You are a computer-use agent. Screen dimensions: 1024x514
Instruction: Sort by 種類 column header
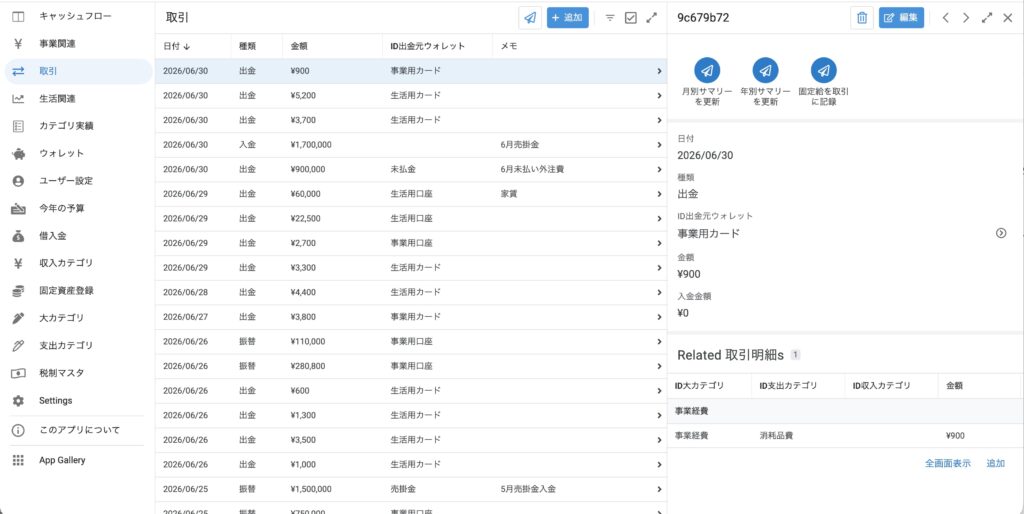[x=248, y=46]
